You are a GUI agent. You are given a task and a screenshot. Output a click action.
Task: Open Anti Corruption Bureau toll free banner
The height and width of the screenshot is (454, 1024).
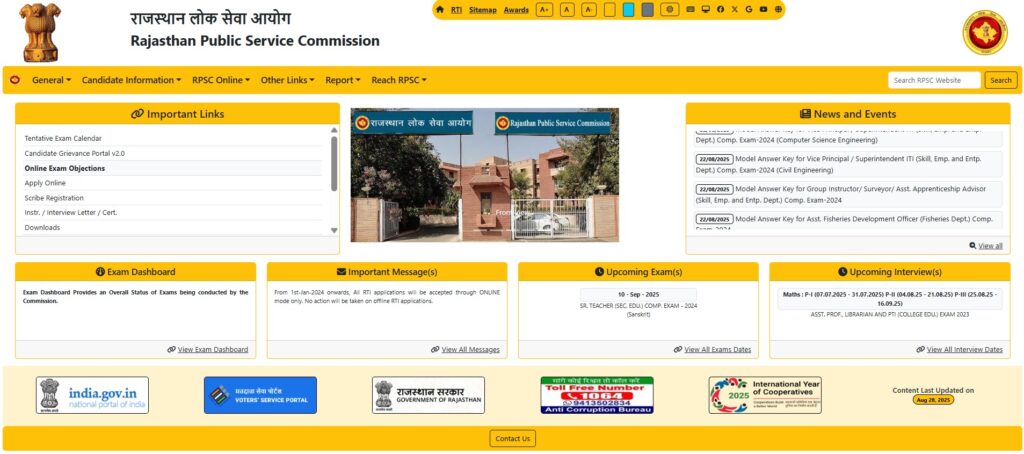597,395
